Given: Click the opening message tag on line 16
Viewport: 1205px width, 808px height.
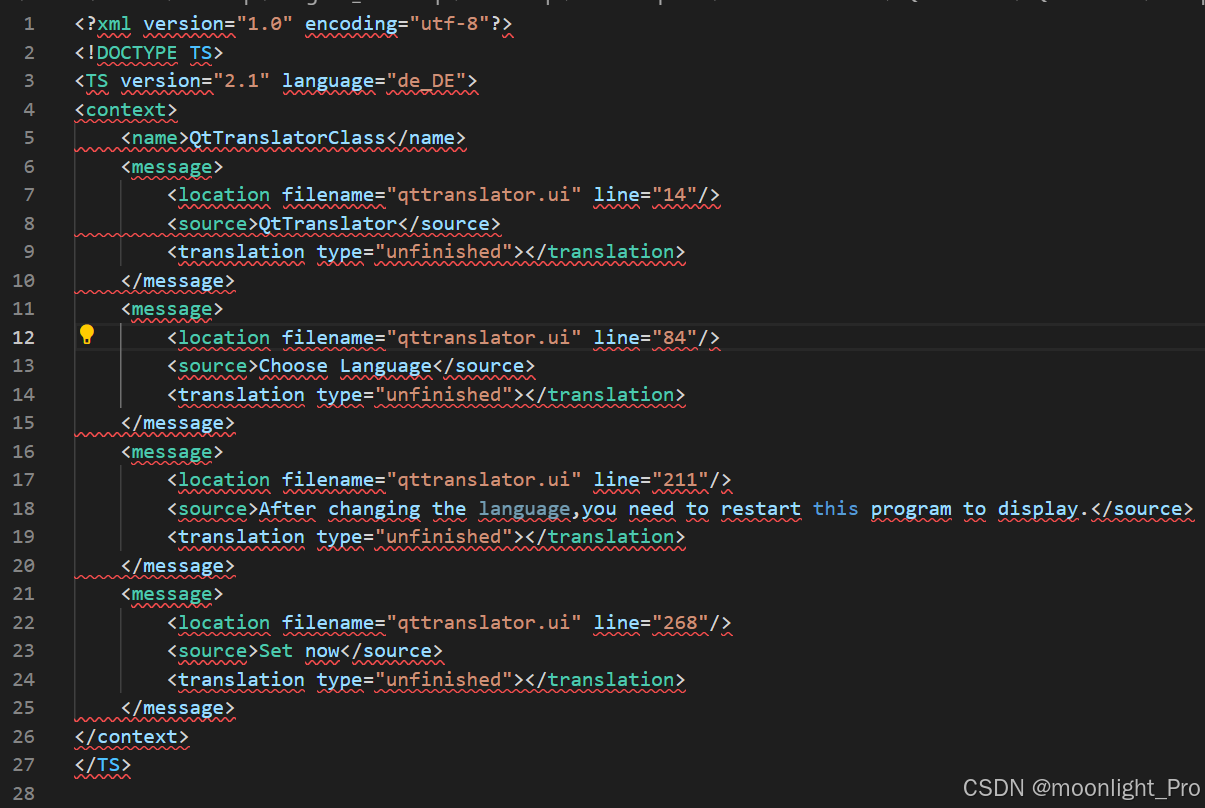Looking at the screenshot, I should (x=172, y=451).
